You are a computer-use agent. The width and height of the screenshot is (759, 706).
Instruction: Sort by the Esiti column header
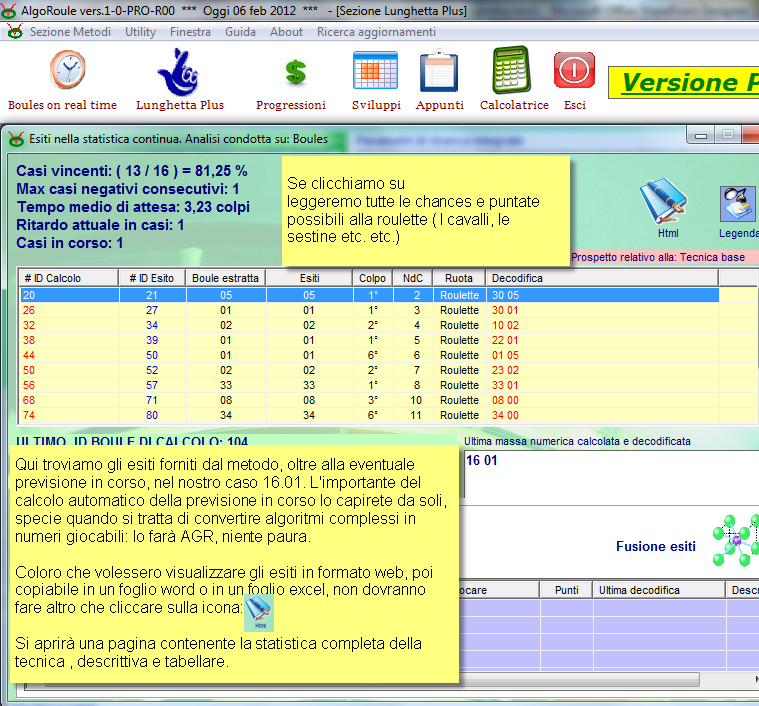[309, 278]
